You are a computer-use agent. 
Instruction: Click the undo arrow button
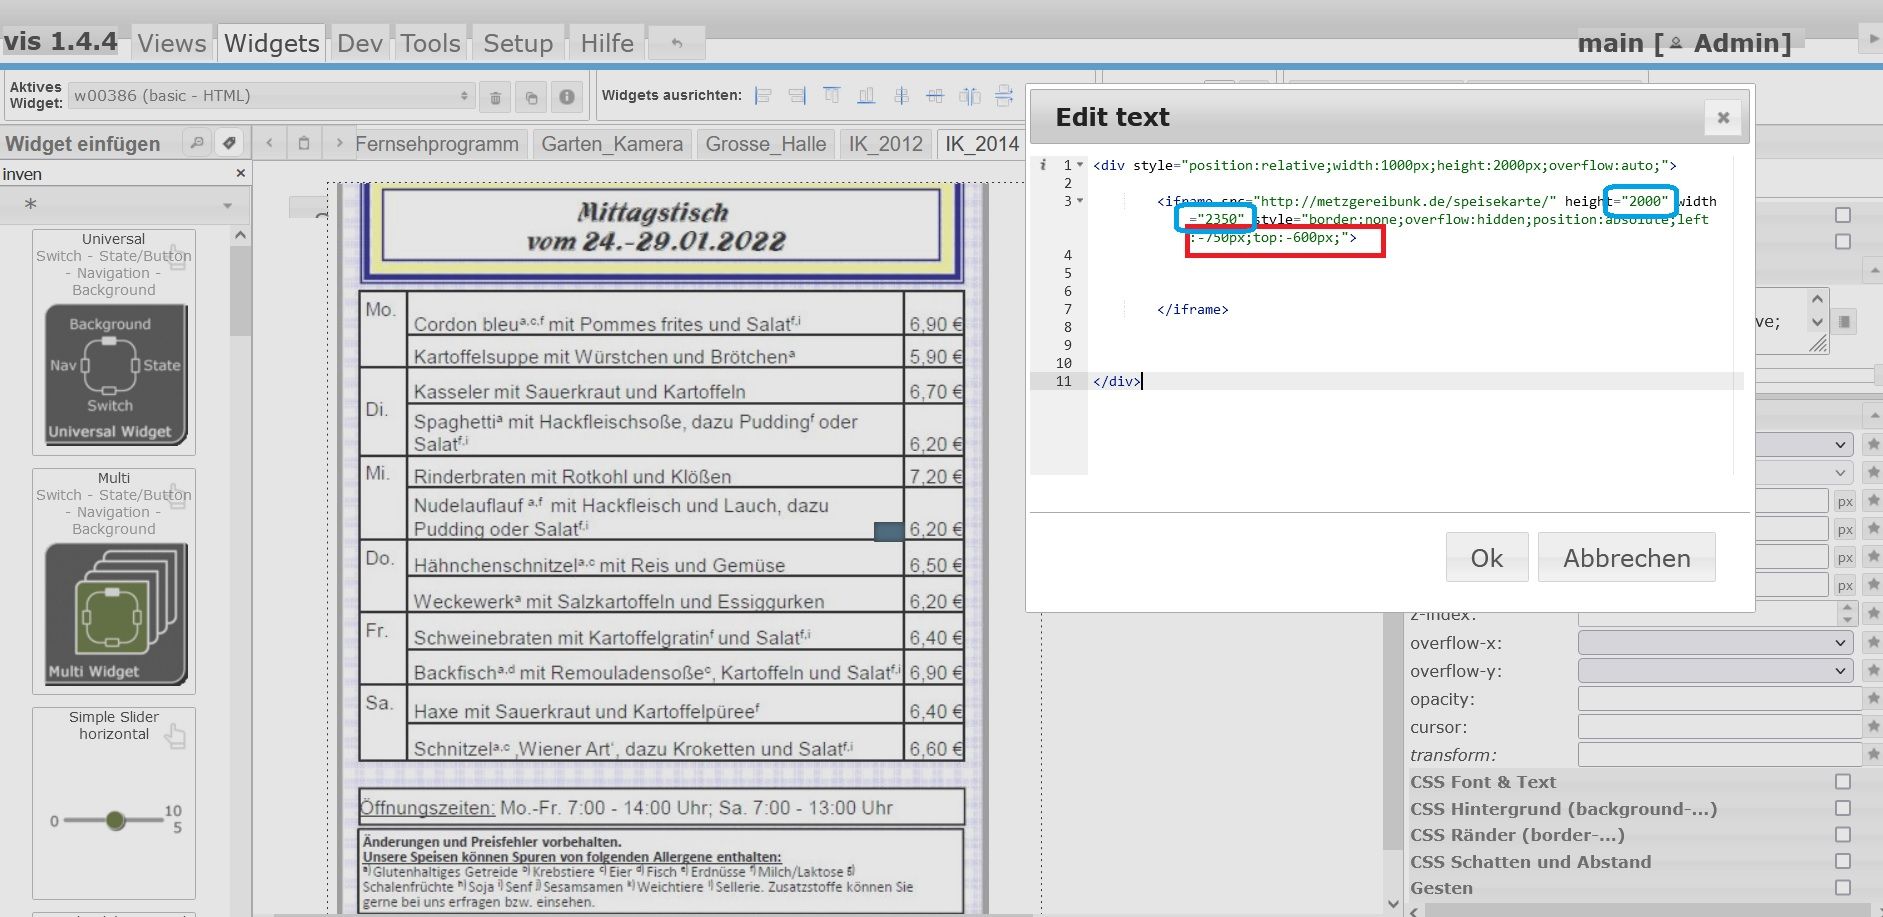[677, 43]
